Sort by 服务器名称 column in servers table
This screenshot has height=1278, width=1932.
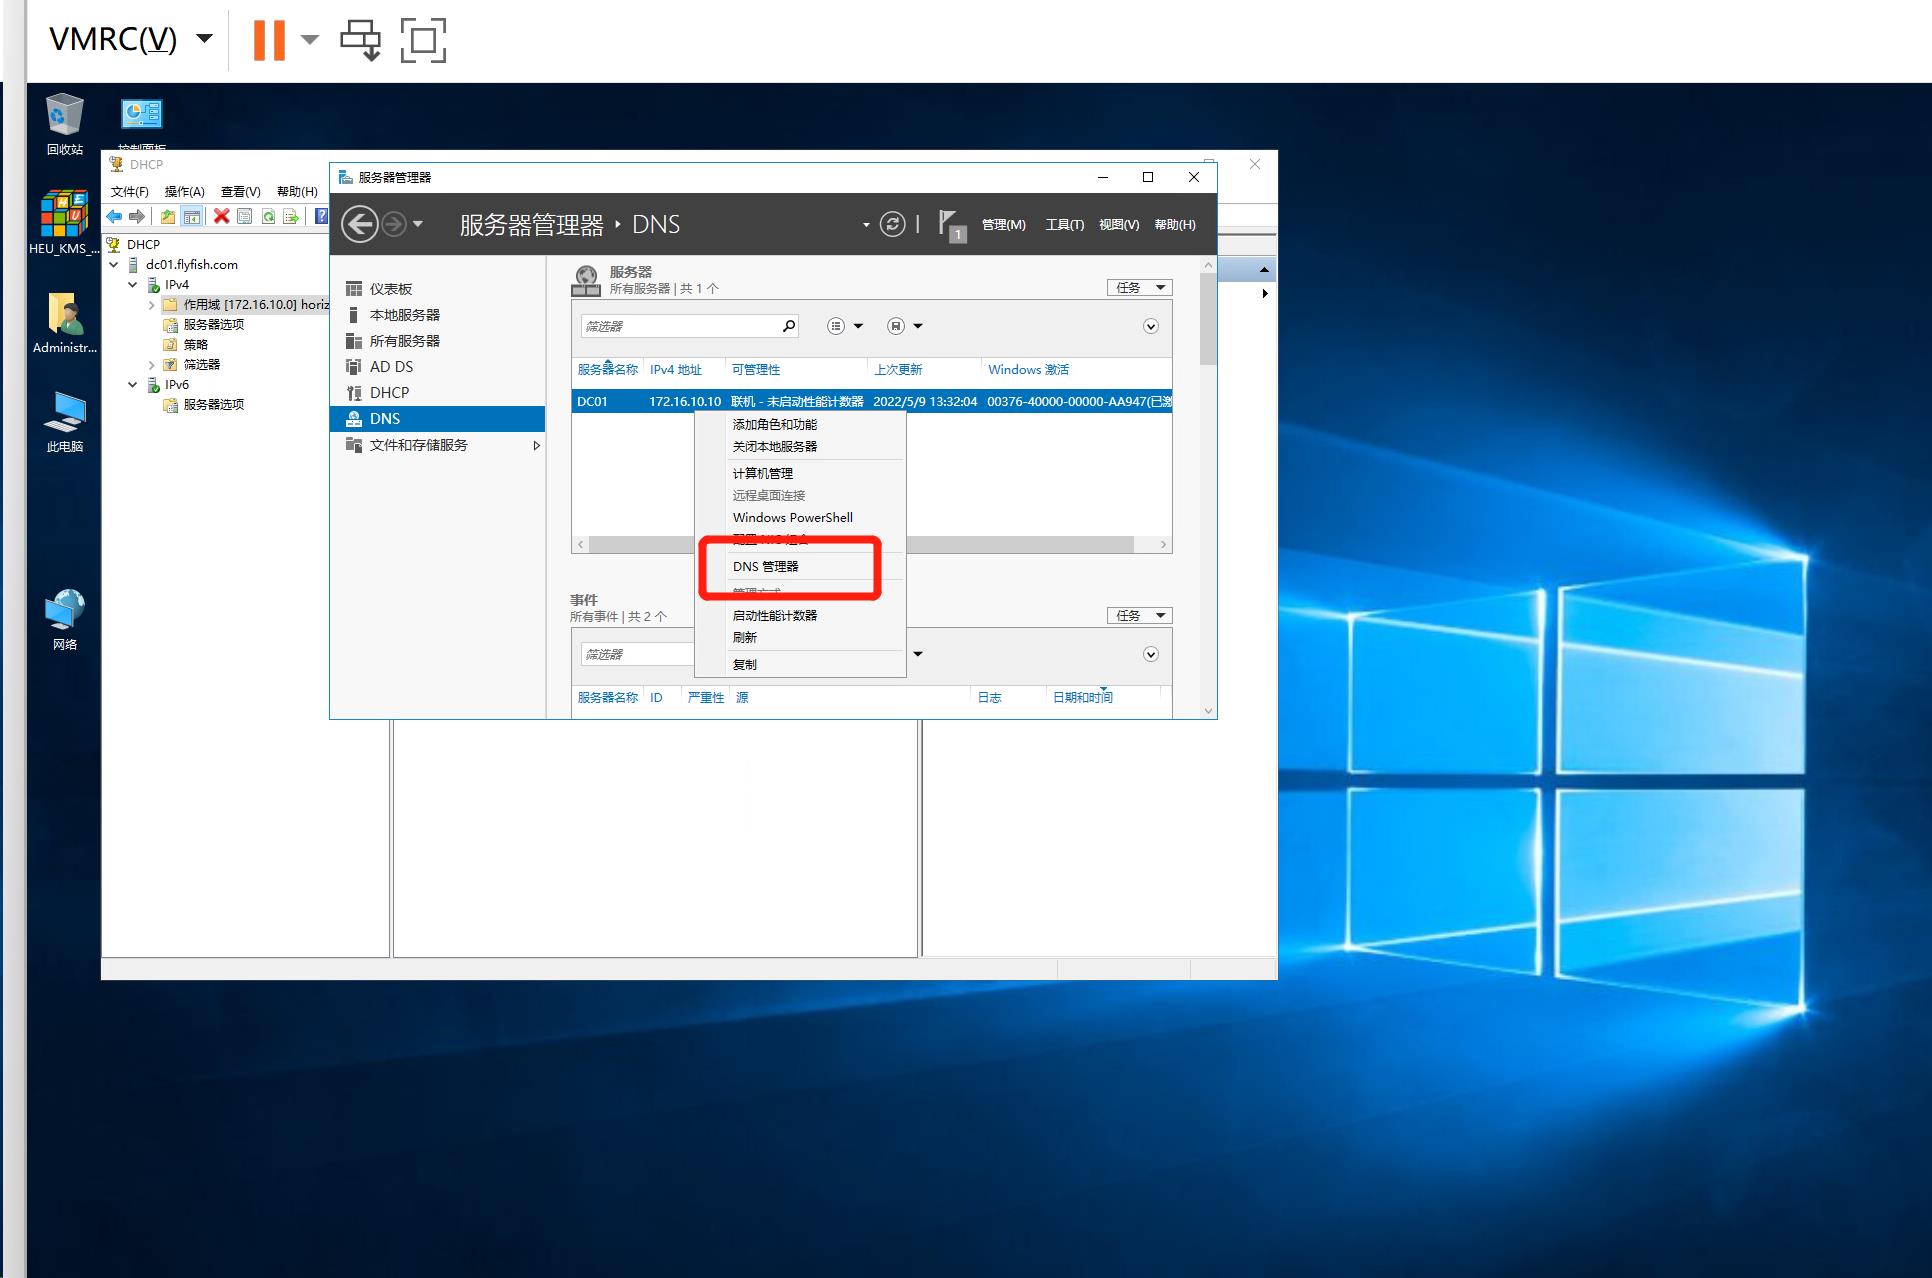click(x=607, y=369)
